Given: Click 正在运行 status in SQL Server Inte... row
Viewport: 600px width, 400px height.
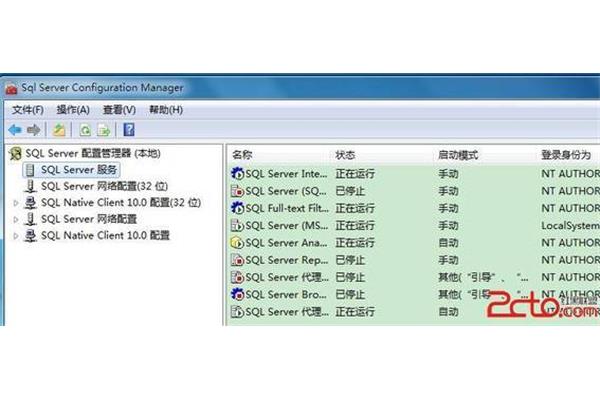Looking at the screenshot, I should [355, 174].
